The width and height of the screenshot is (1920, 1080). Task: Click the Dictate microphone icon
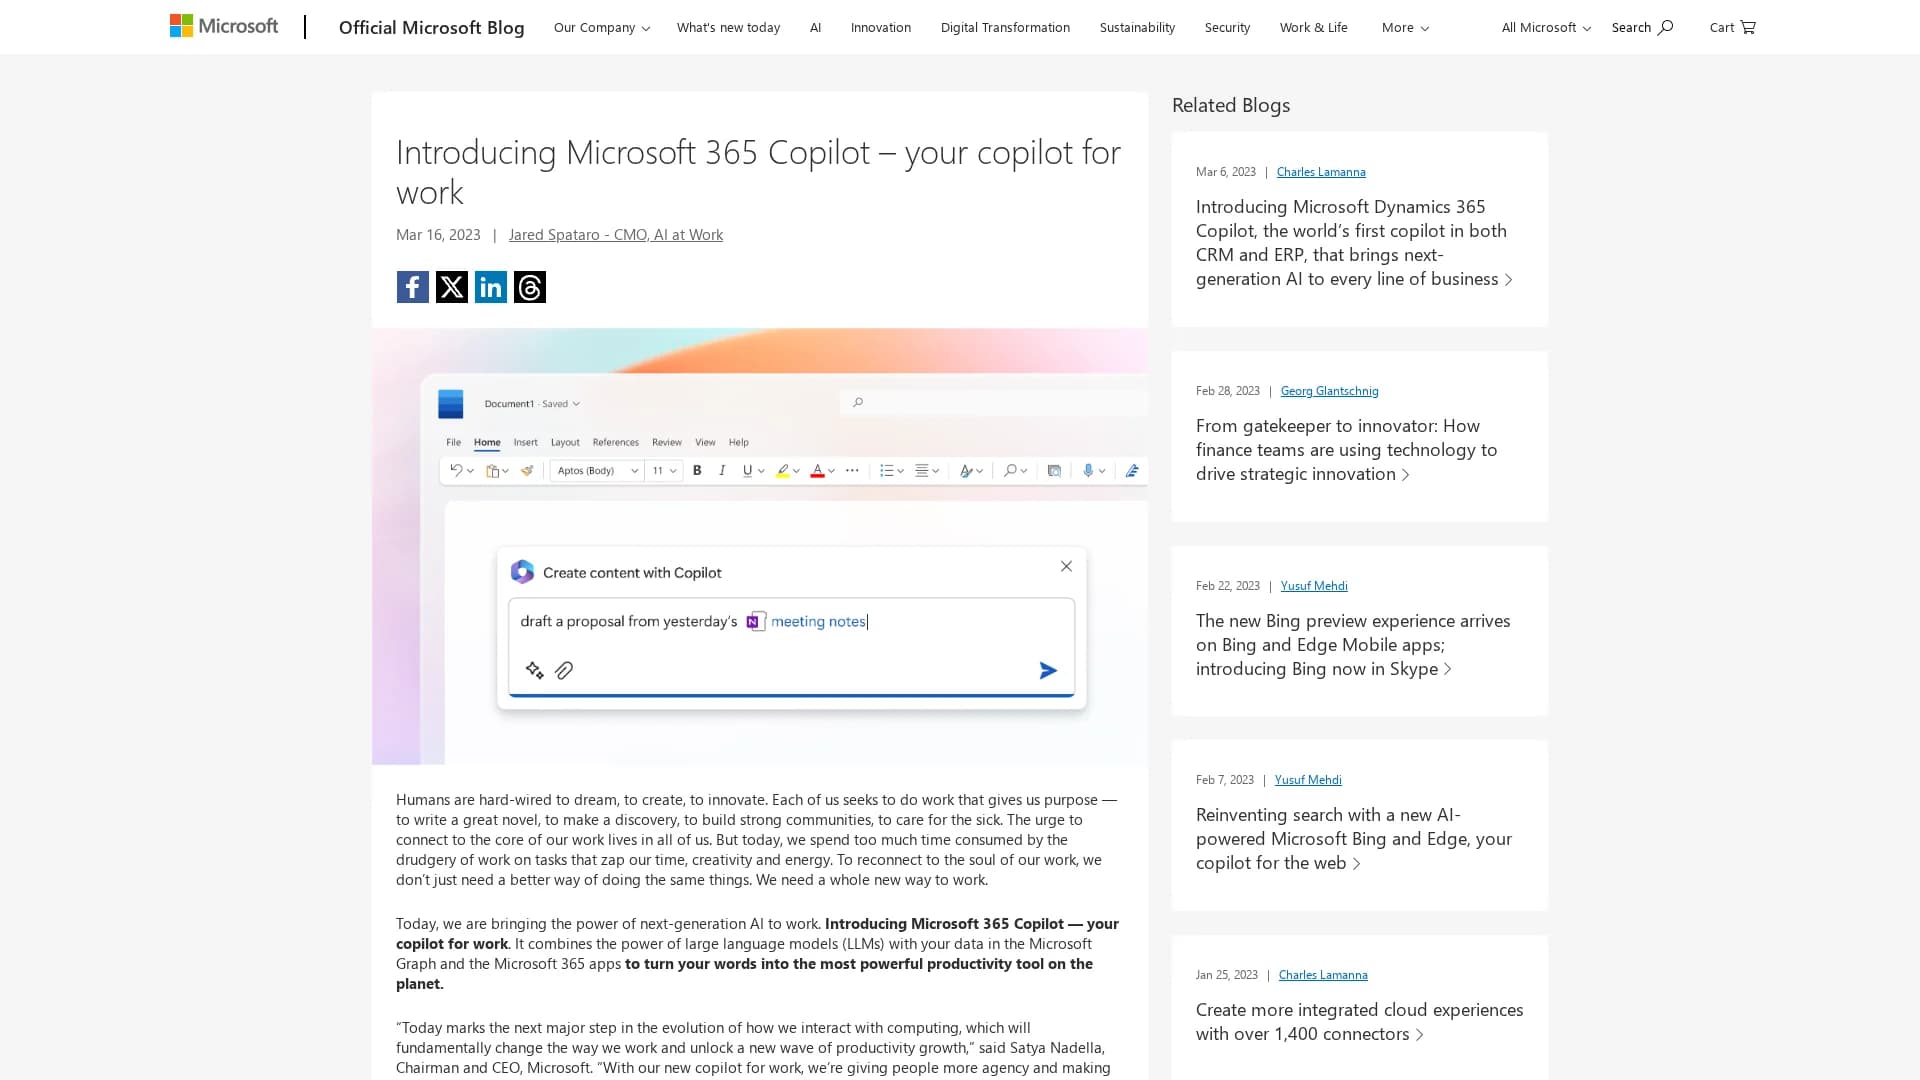click(1088, 470)
